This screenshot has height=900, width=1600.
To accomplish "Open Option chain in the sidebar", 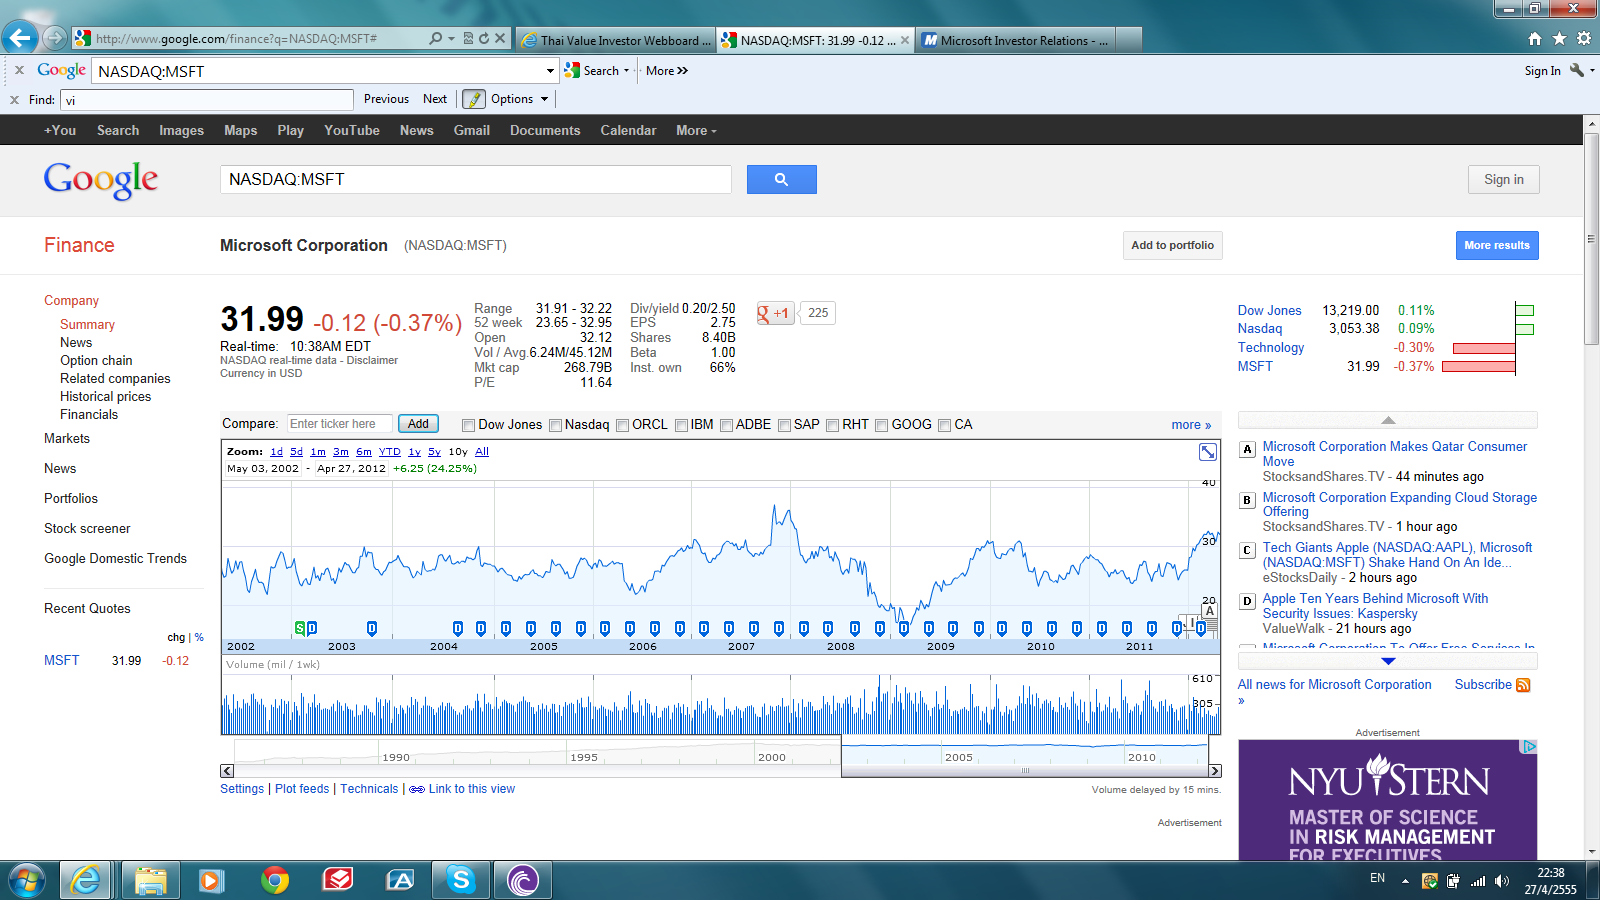I will tap(96, 361).
